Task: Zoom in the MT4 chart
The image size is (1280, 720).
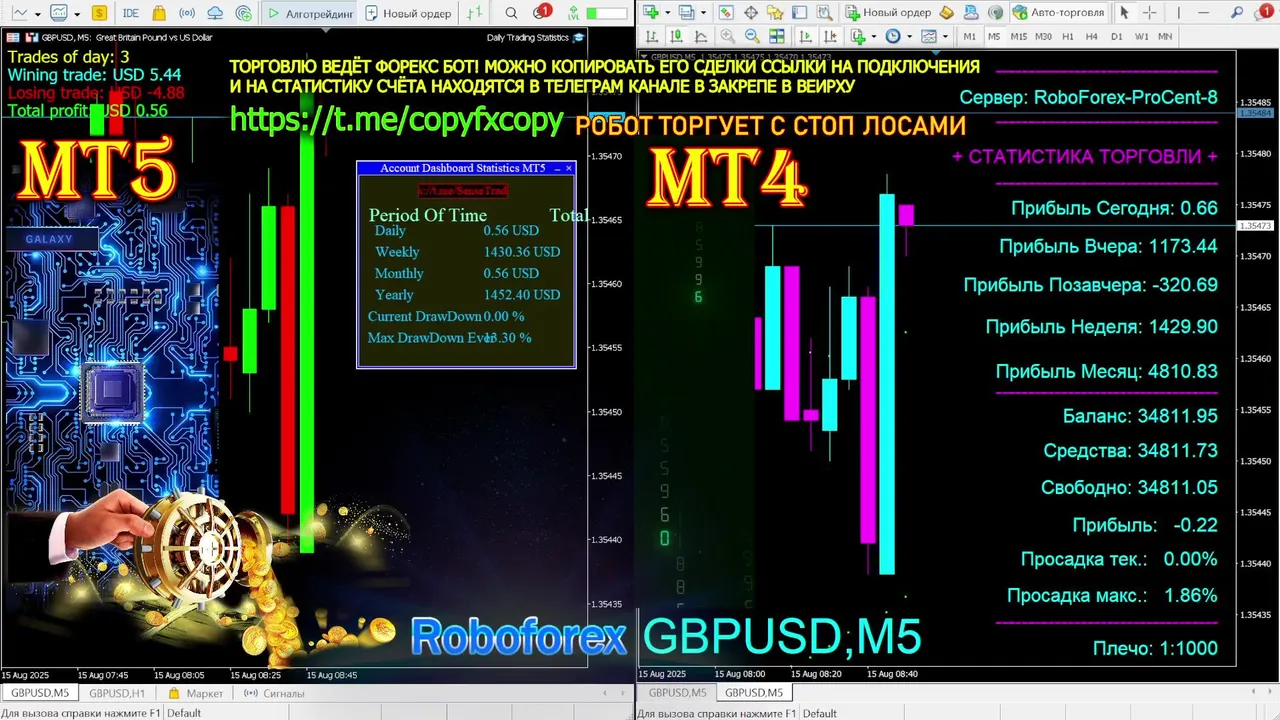Action: (x=728, y=36)
